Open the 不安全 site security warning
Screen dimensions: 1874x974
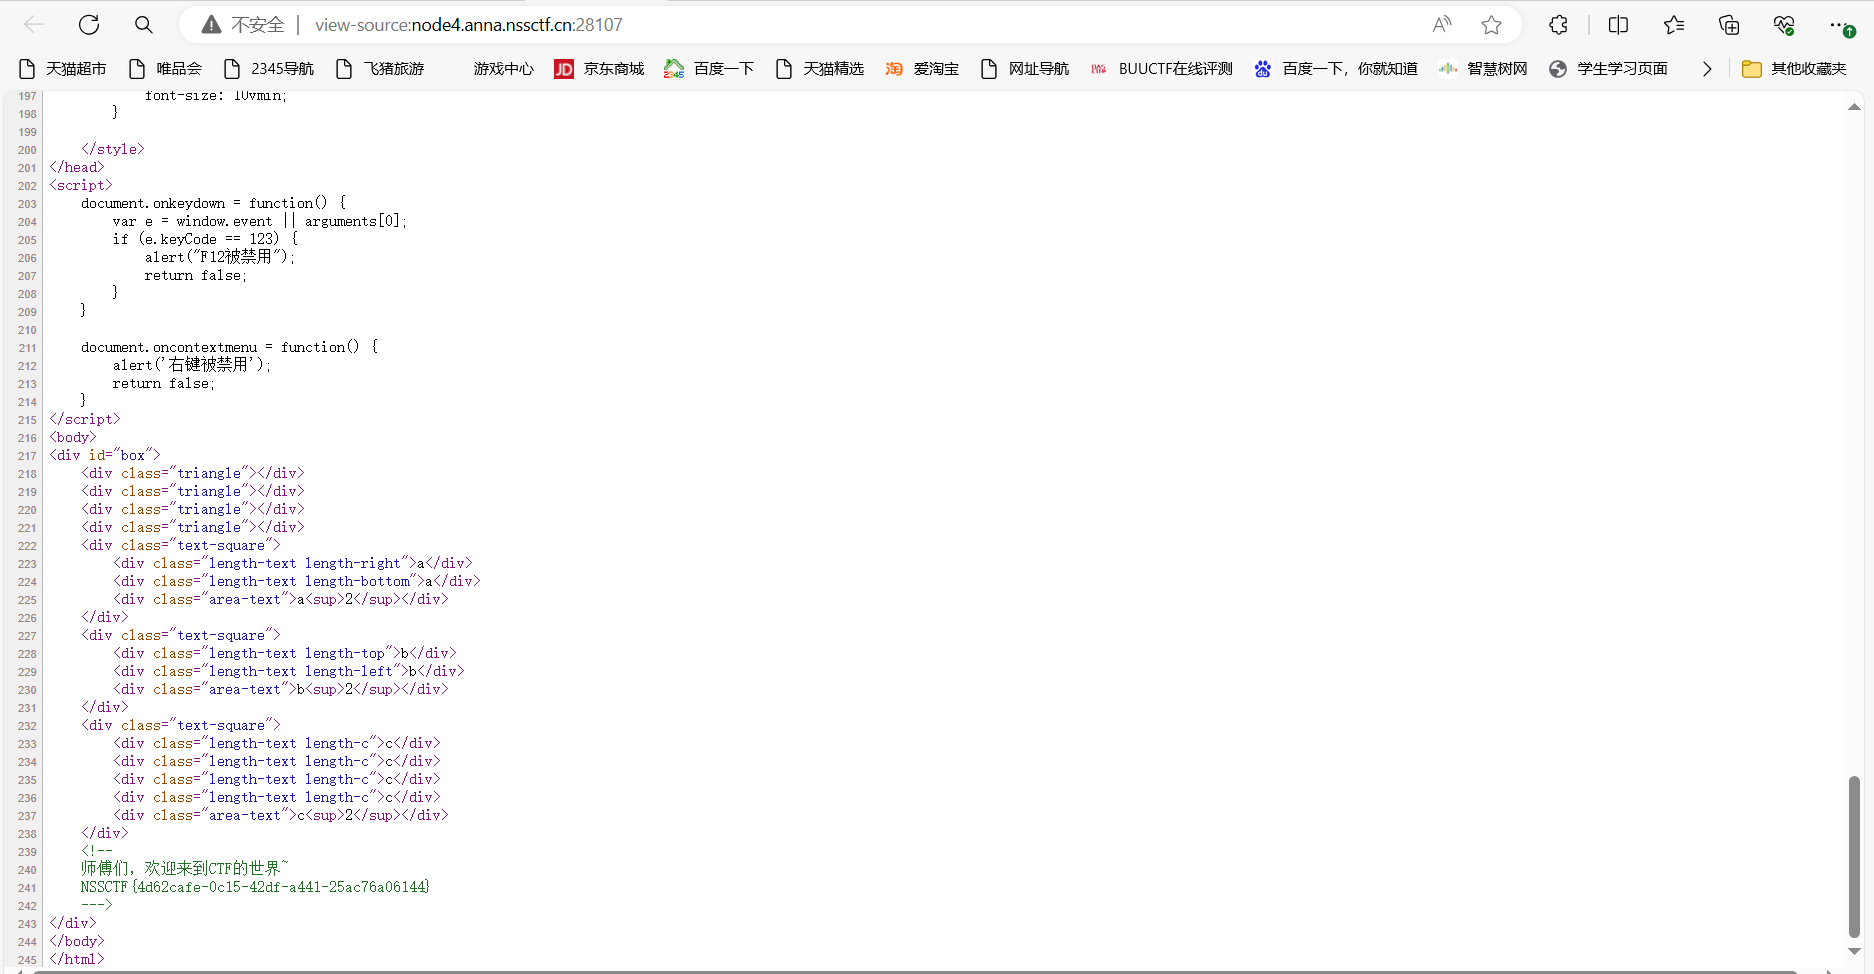(243, 25)
